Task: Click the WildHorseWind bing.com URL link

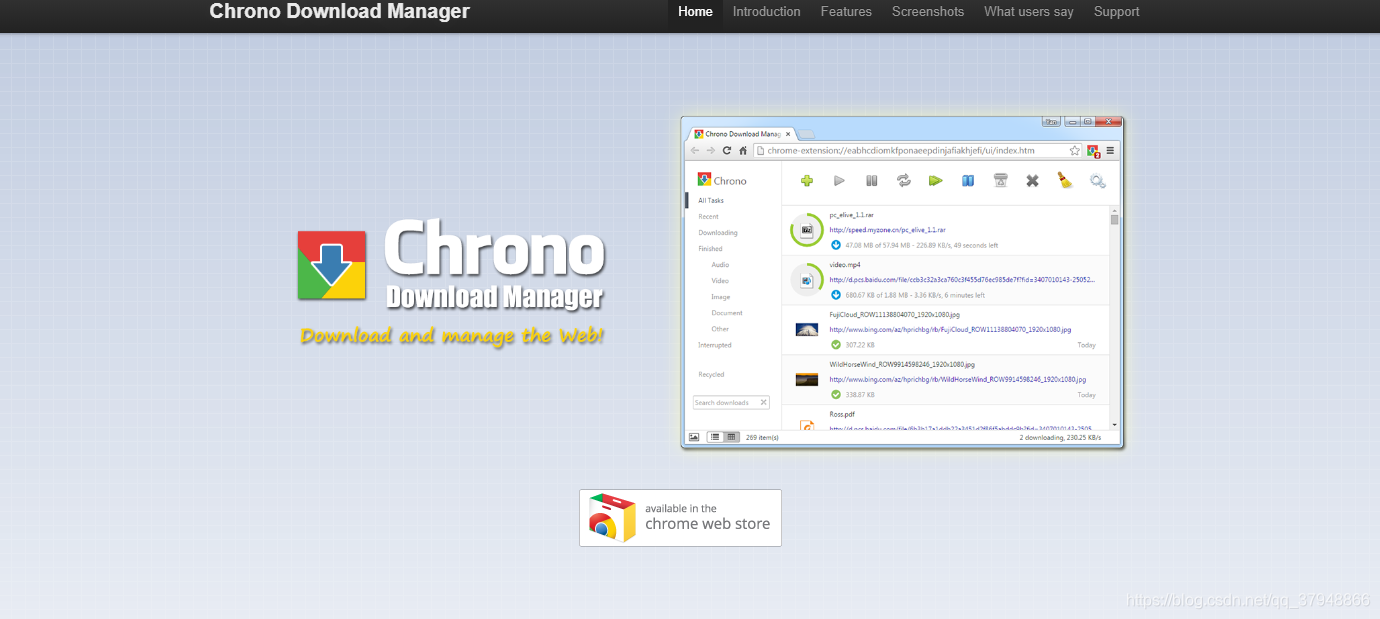Action: click(x=957, y=380)
